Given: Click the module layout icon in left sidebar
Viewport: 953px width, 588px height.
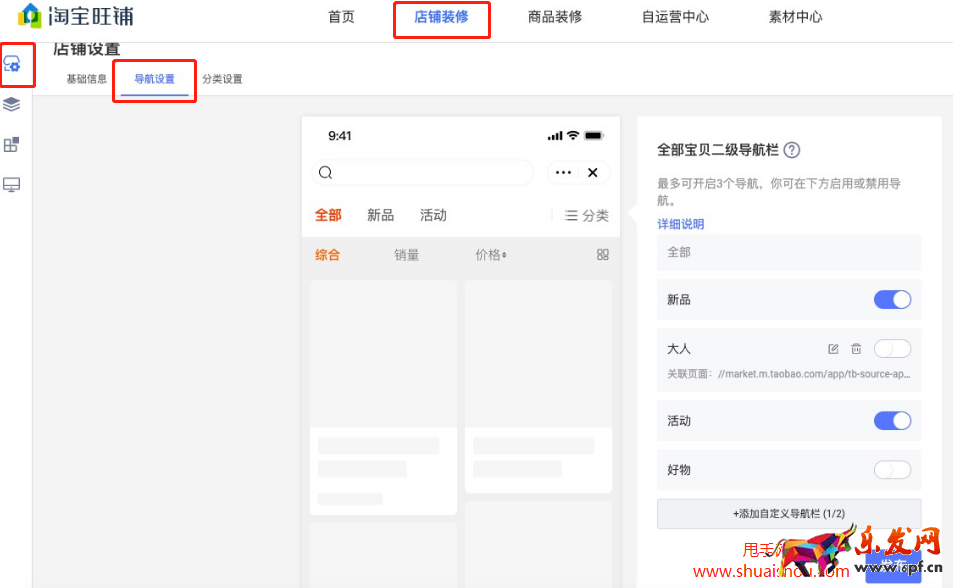Looking at the screenshot, I should (x=14, y=144).
